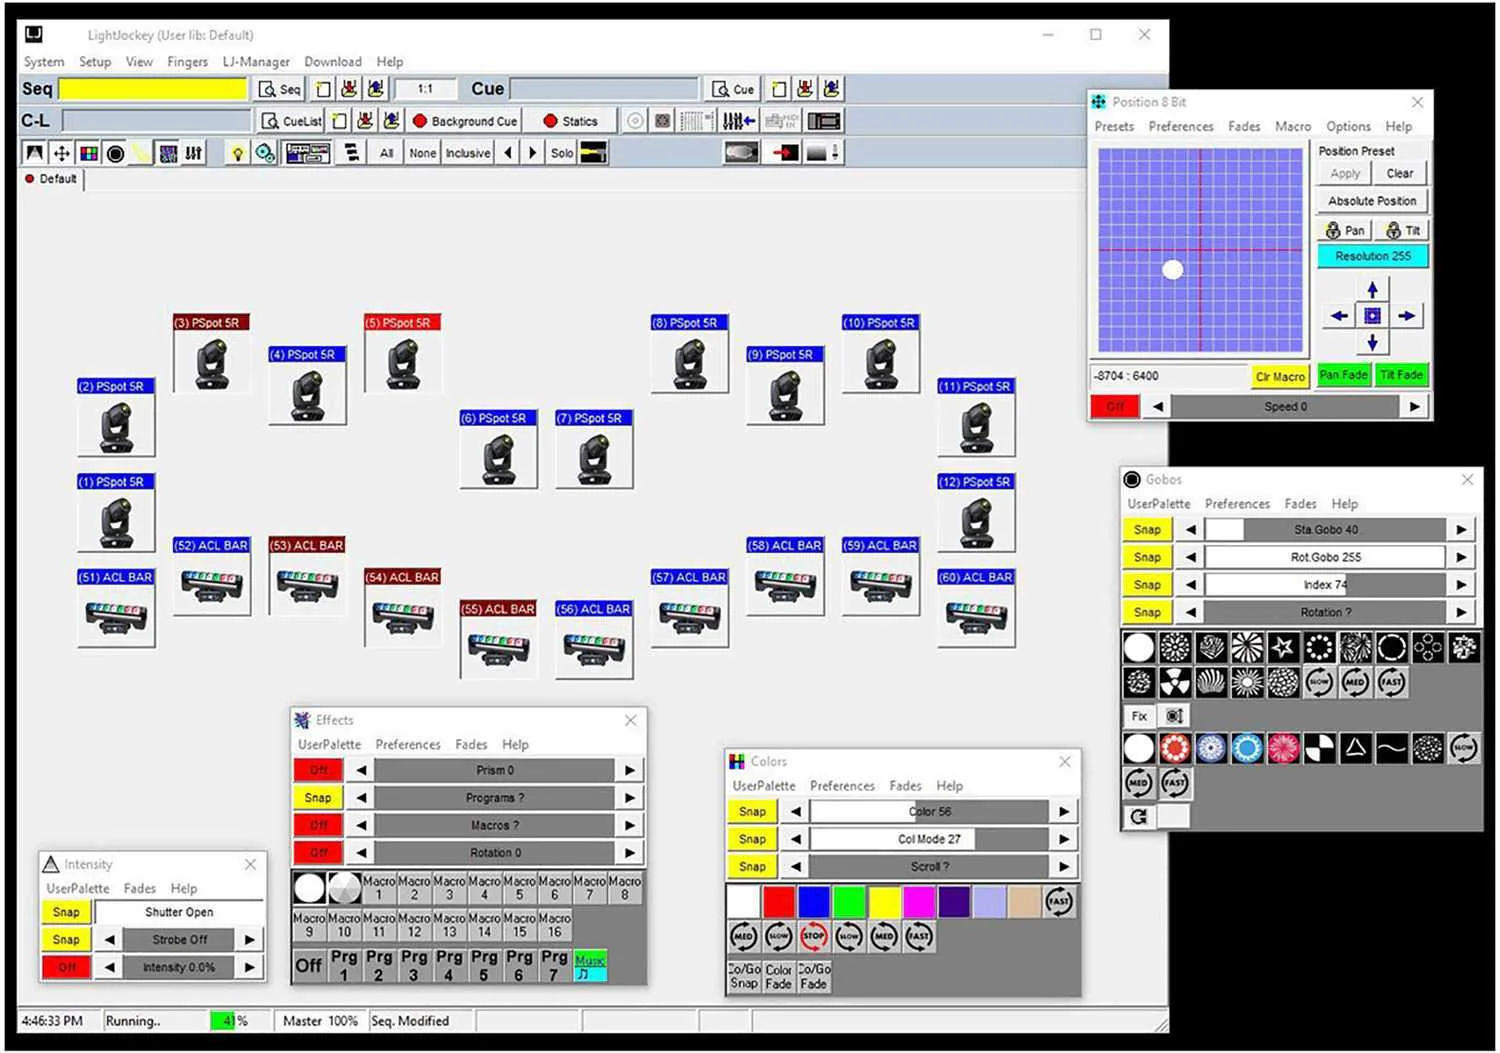Click the Sta.Gobo 40 slider bar

pos(1325,530)
